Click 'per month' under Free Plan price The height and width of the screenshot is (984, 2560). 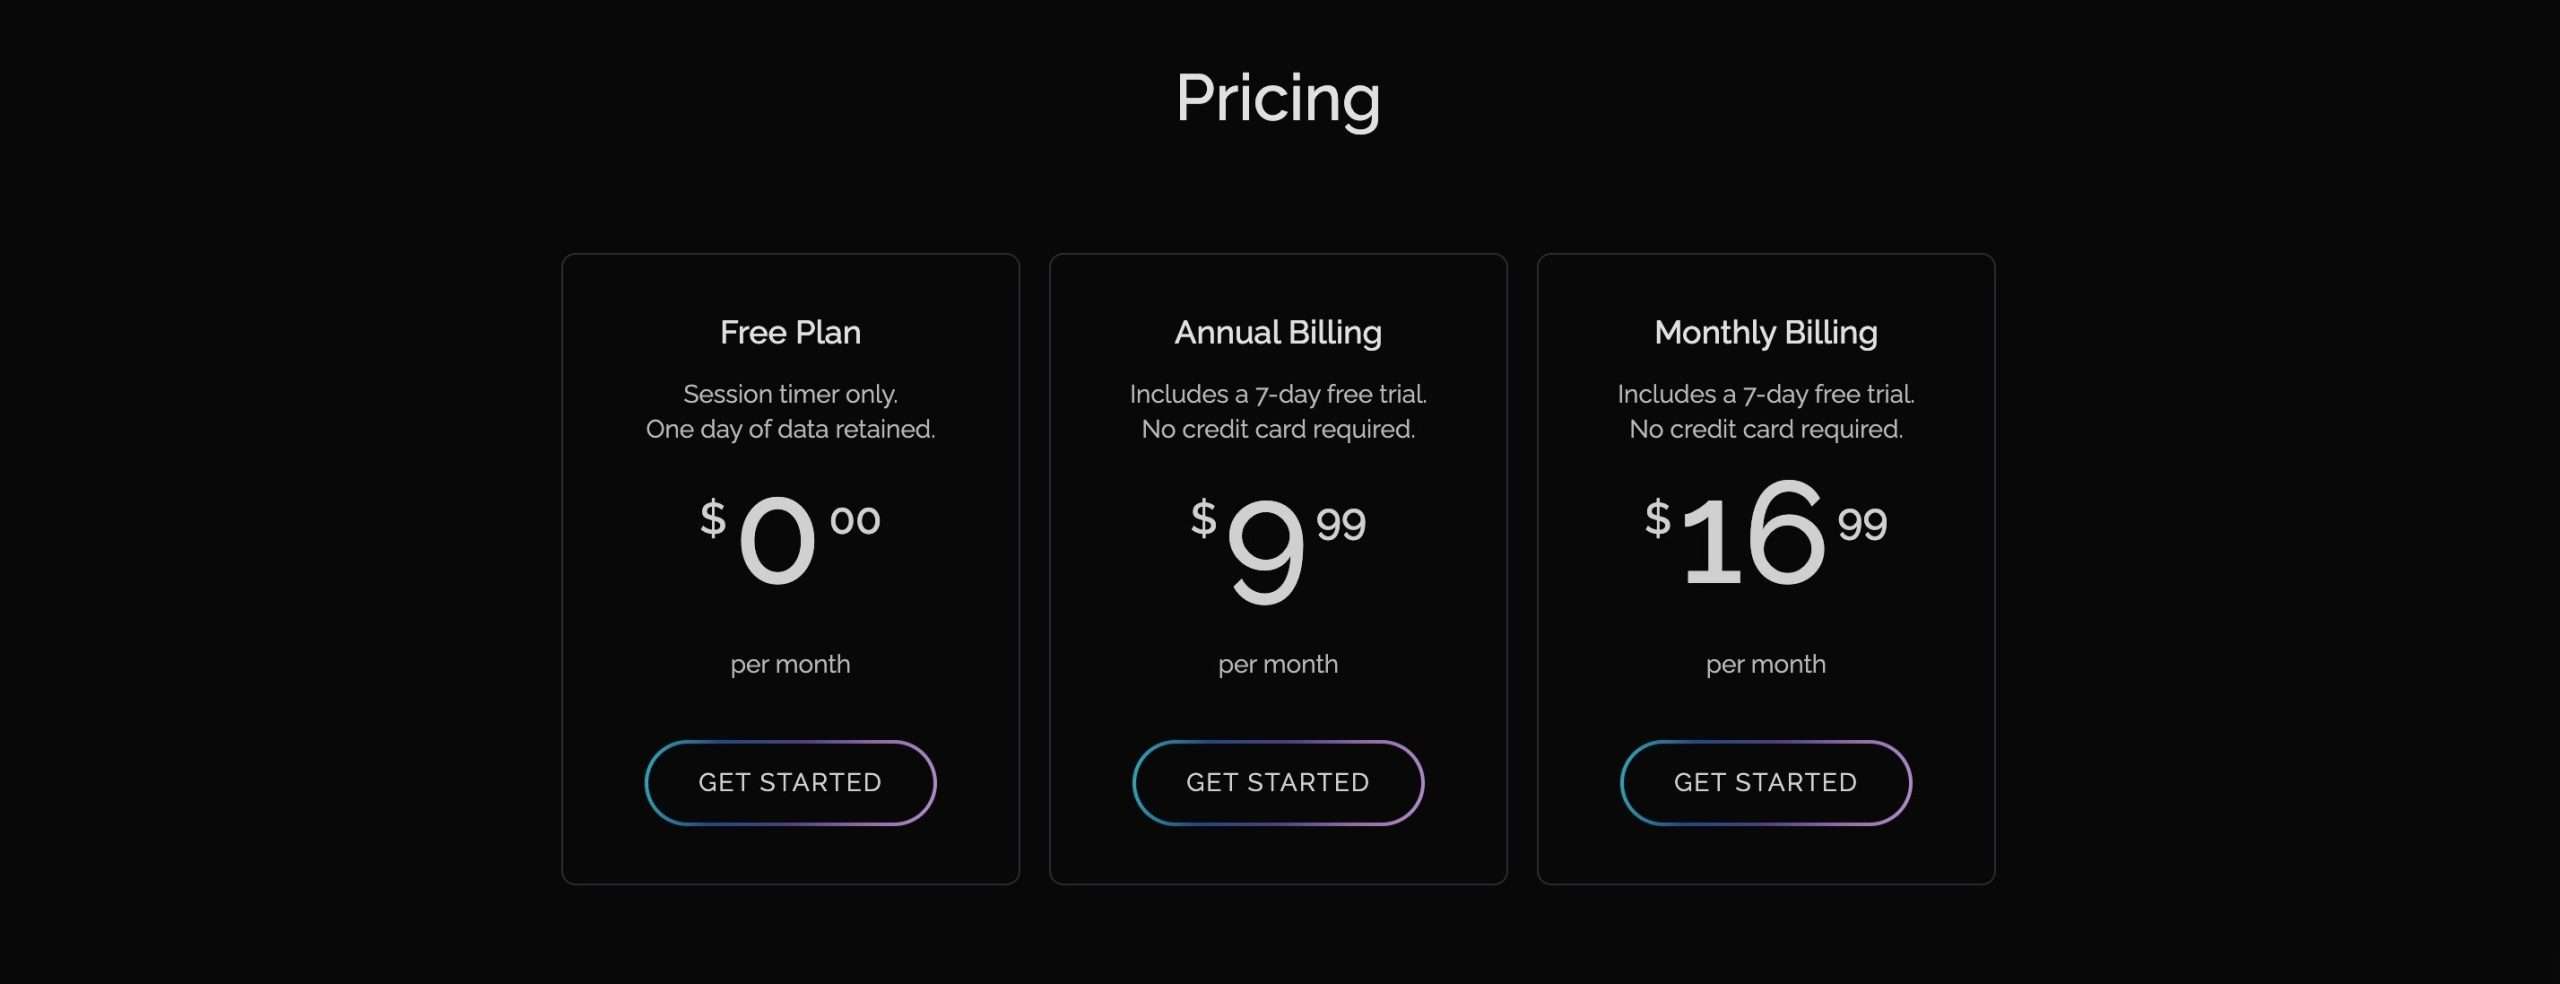click(790, 665)
